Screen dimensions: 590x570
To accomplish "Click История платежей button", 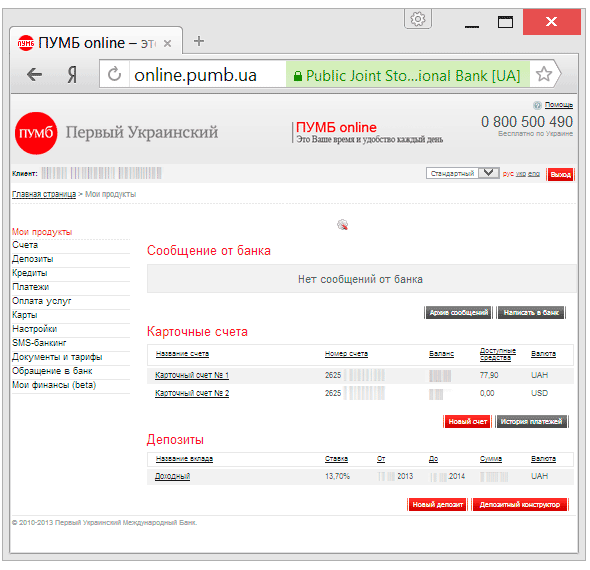I will point(531,422).
